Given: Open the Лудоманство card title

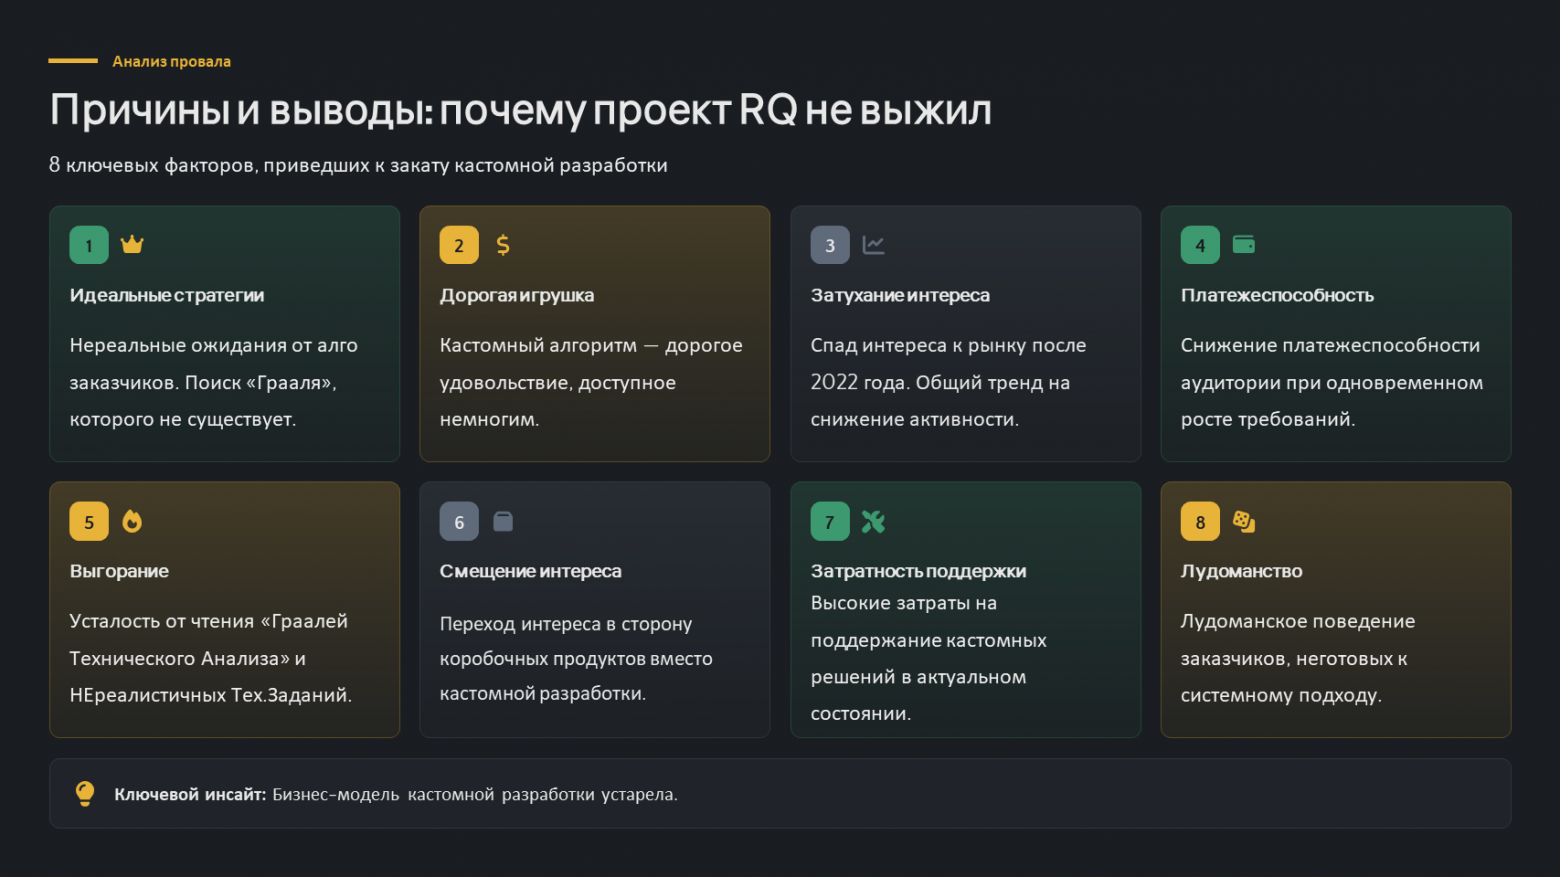Looking at the screenshot, I should click(1241, 570).
